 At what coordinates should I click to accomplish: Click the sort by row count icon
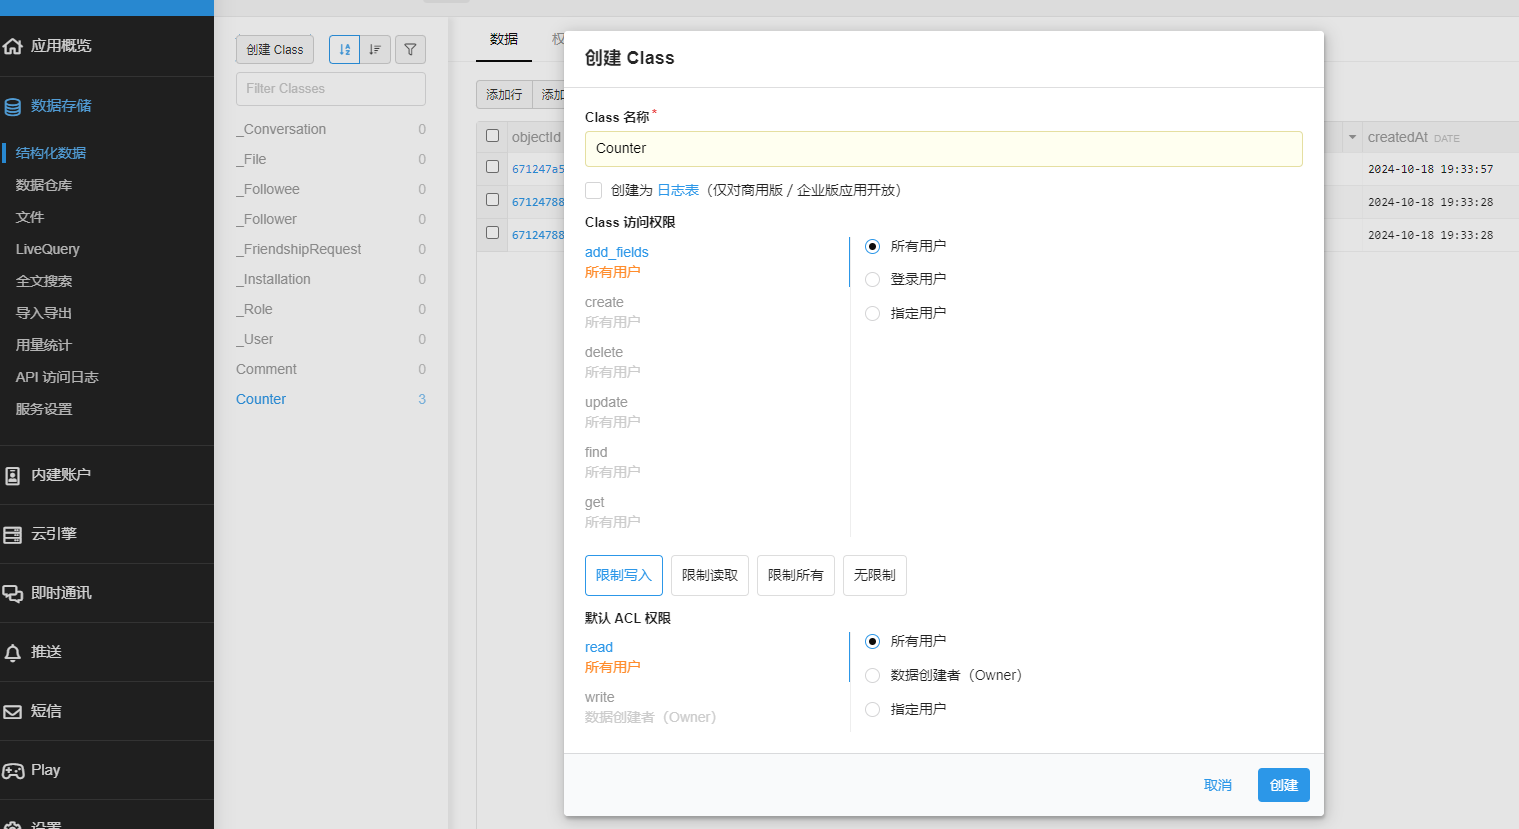coord(375,49)
